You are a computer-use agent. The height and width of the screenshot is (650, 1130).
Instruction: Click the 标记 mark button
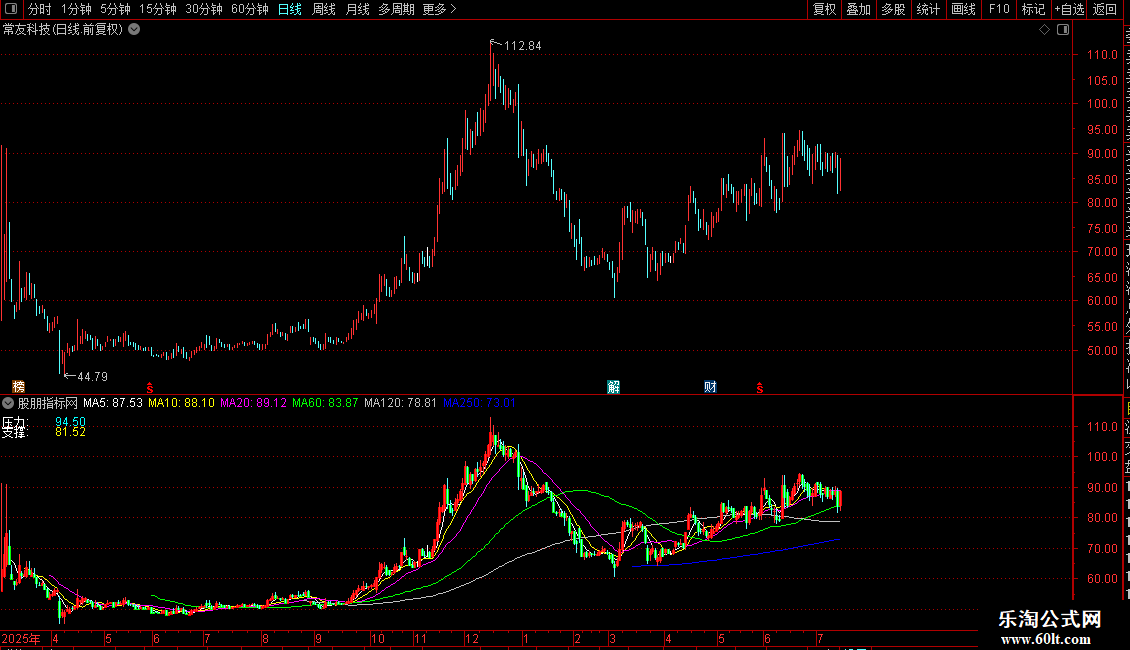(1033, 9)
